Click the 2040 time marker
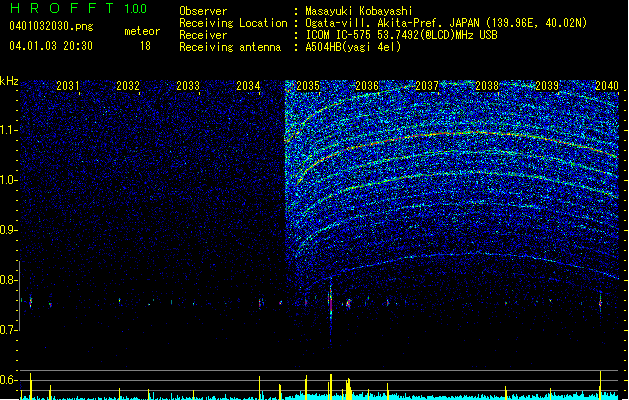 (607, 86)
